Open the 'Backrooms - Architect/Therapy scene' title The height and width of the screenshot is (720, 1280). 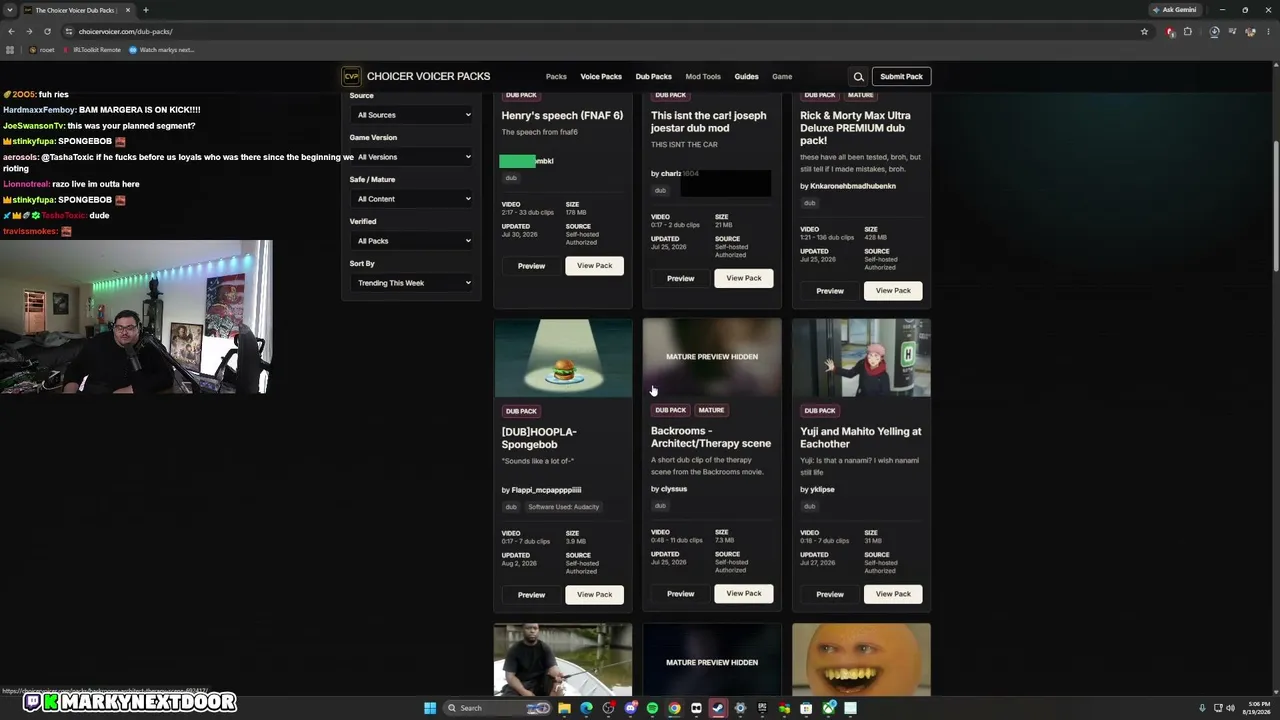point(711,437)
